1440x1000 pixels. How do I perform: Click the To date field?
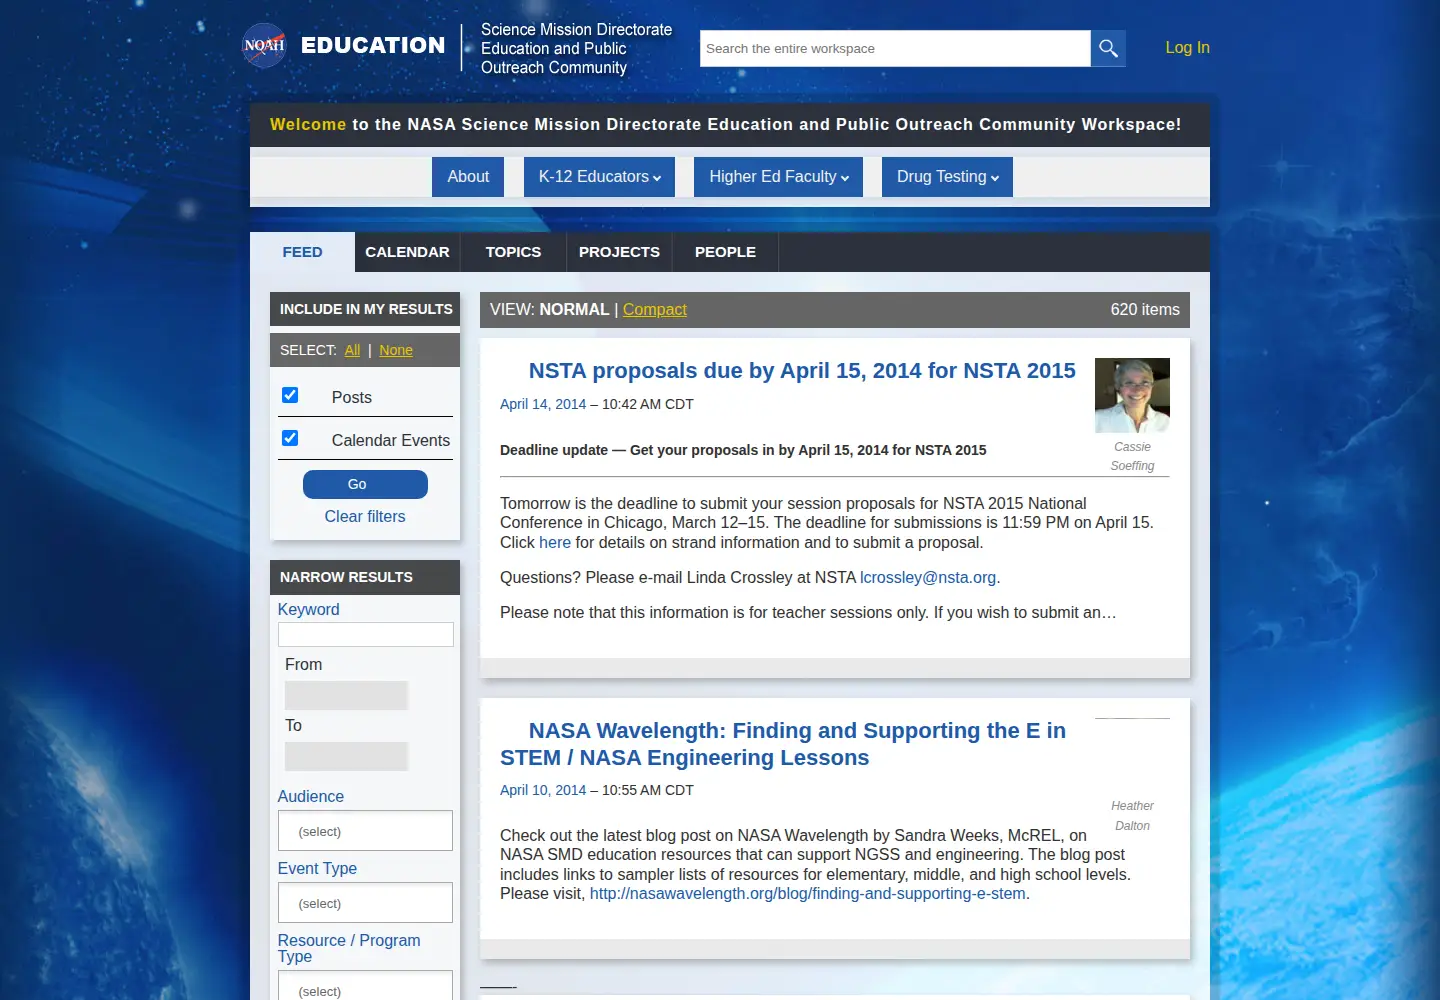(346, 756)
